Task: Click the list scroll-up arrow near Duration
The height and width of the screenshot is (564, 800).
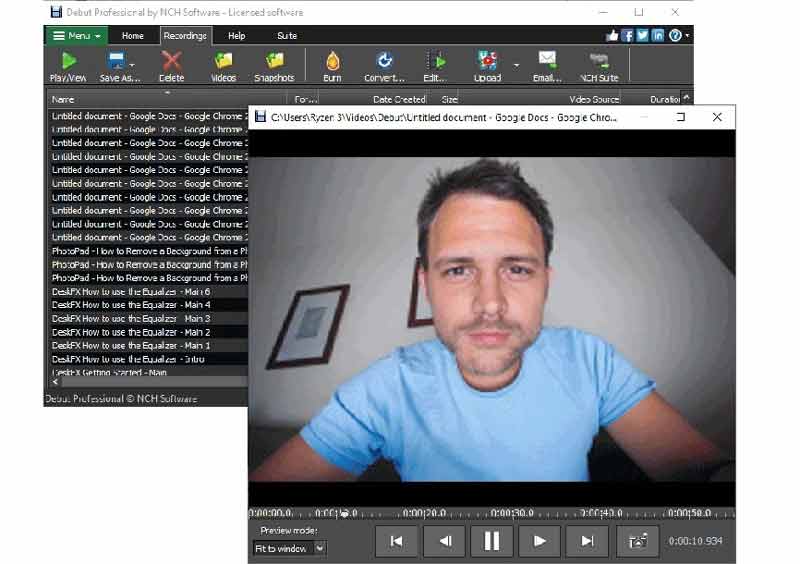Action: coord(686,97)
